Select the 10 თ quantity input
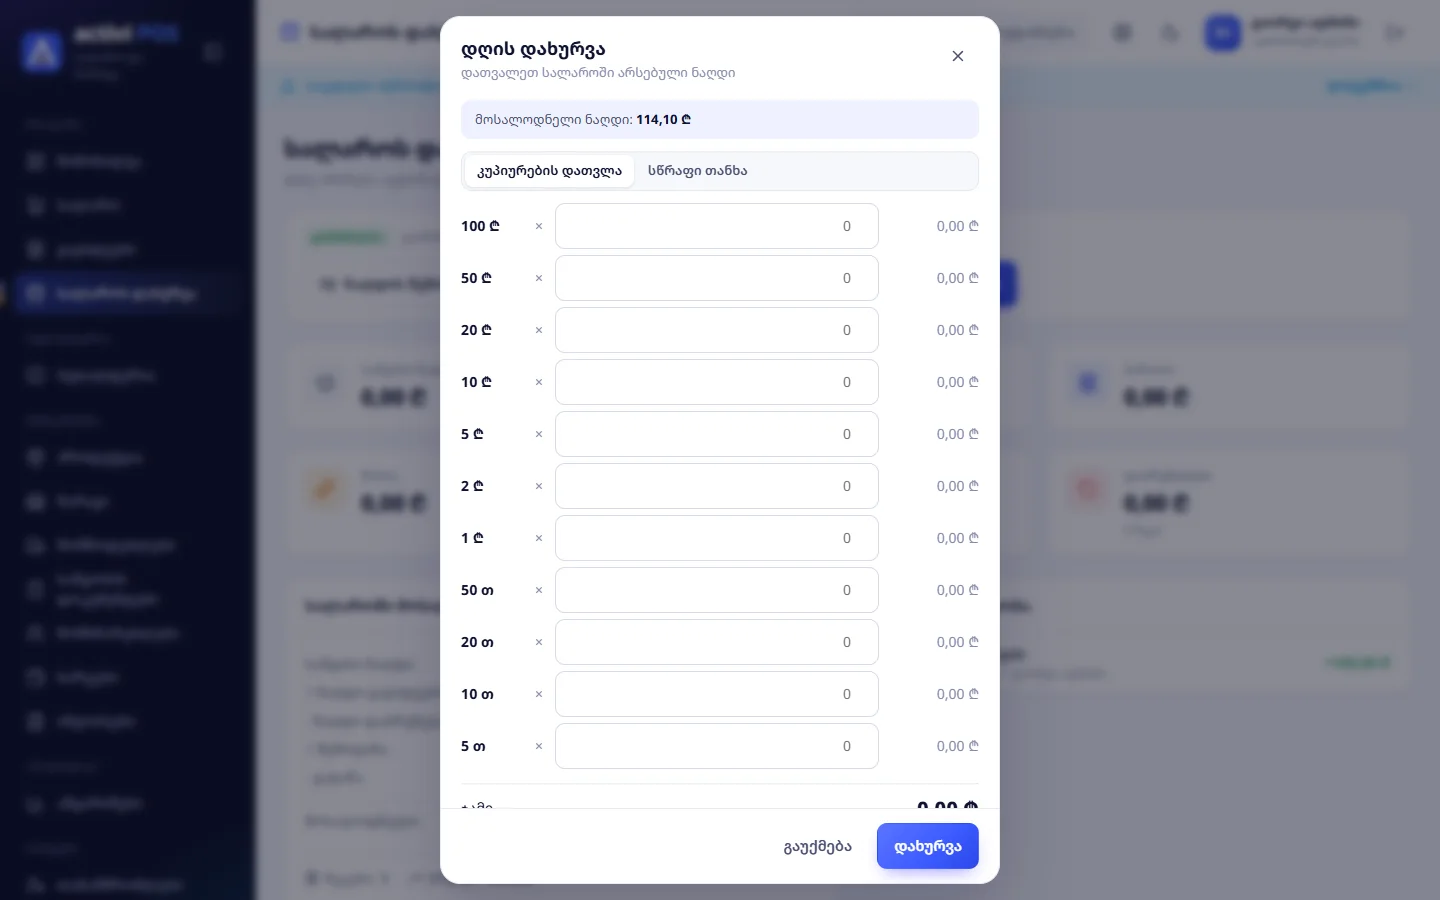Screen dimensions: 1440x900 [x=717, y=694]
